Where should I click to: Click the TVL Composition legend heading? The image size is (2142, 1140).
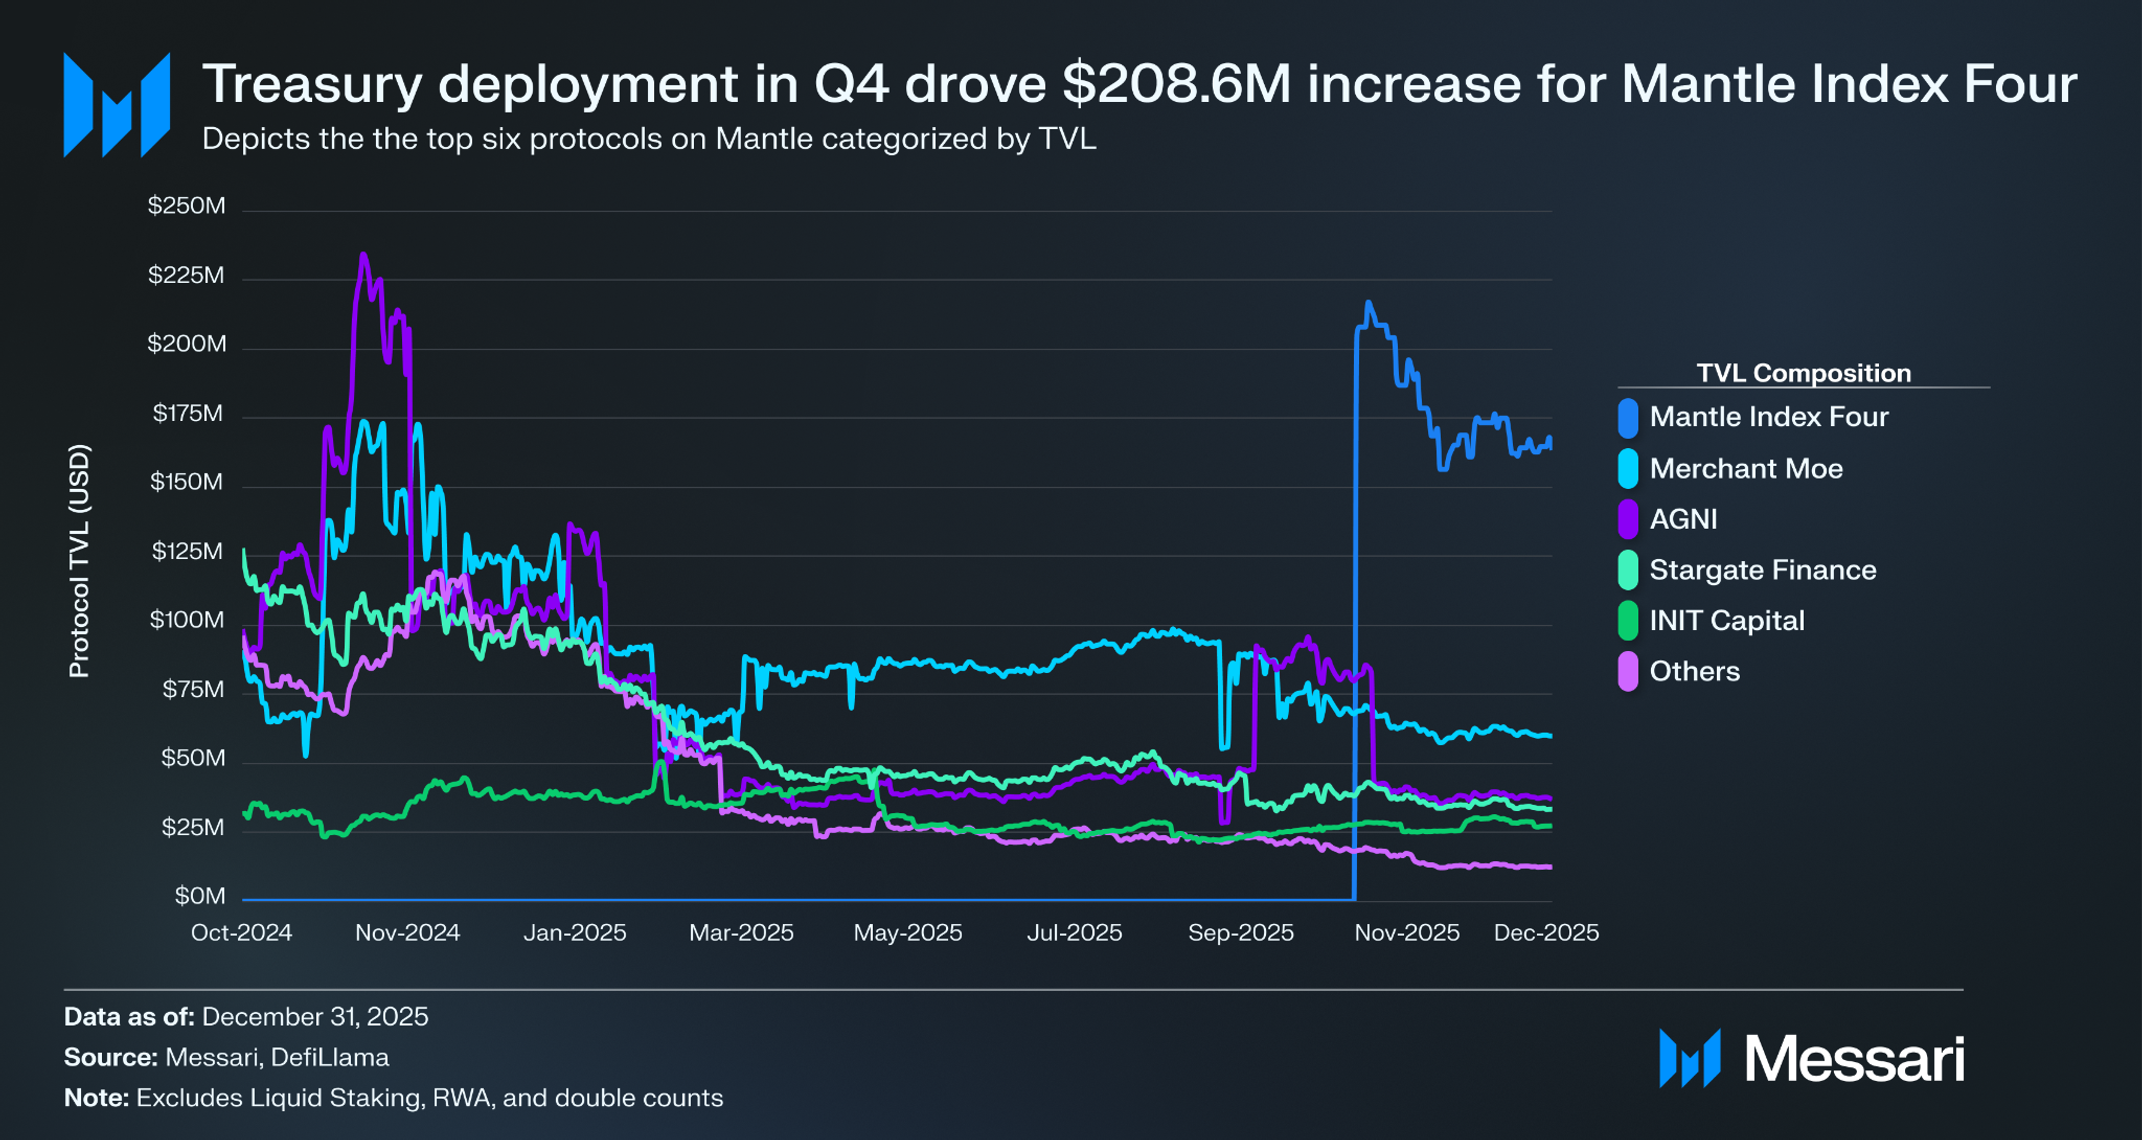[x=1803, y=373]
